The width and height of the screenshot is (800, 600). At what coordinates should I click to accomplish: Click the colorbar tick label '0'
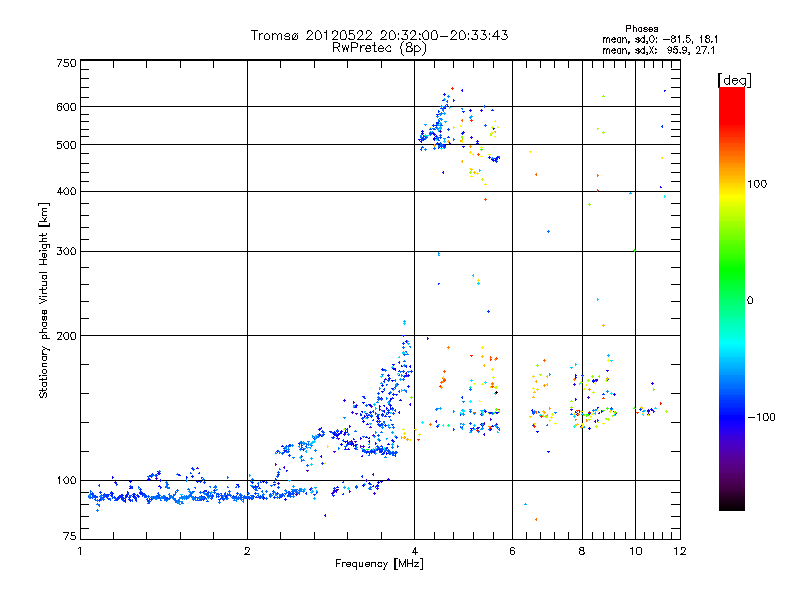(750, 301)
